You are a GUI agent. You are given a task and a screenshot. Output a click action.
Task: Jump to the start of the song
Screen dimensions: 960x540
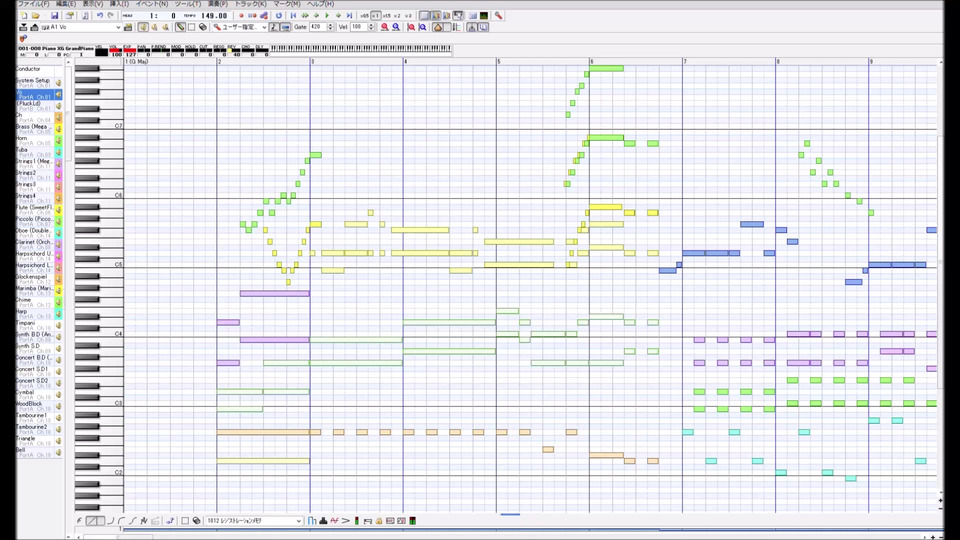coord(293,15)
